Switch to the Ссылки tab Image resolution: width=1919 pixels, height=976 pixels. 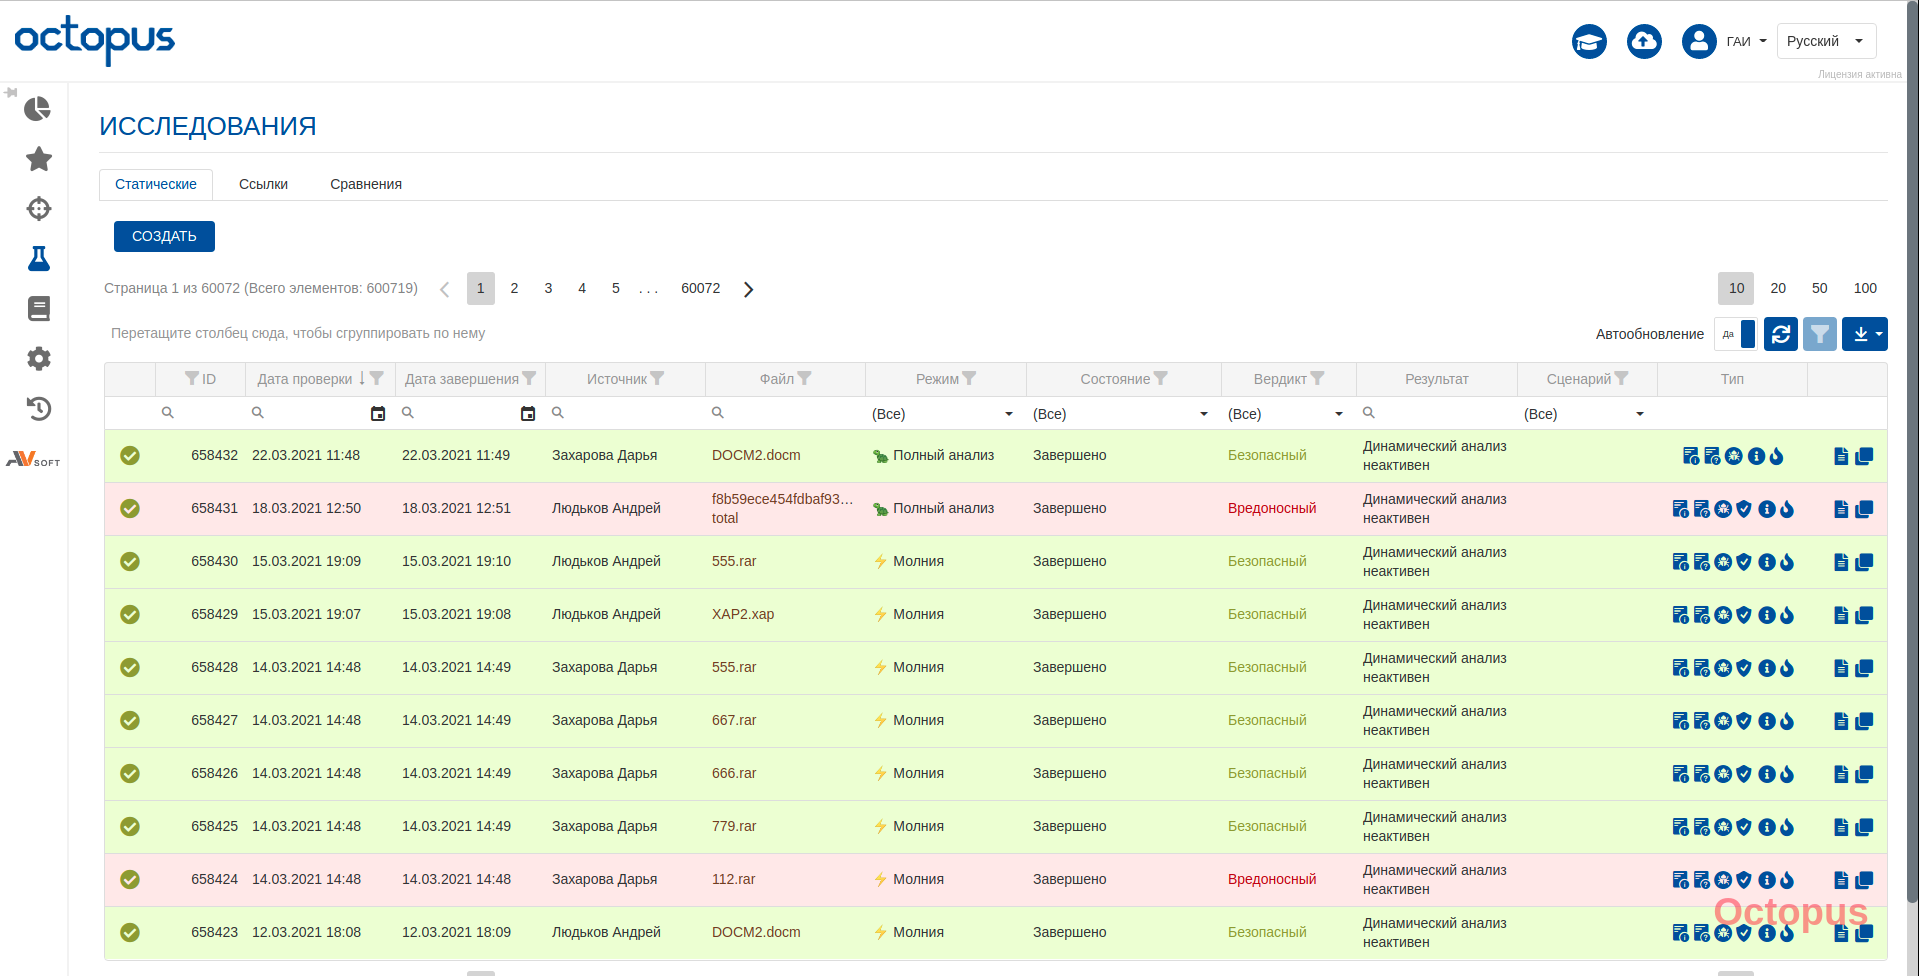263,184
